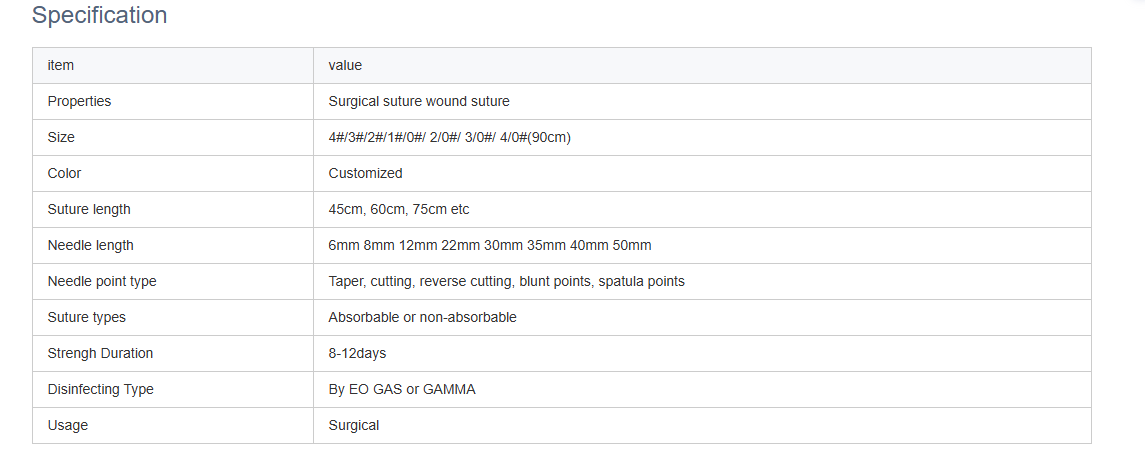1145x467 pixels.
Task: Click the needle length millimeter values
Action: (x=489, y=245)
